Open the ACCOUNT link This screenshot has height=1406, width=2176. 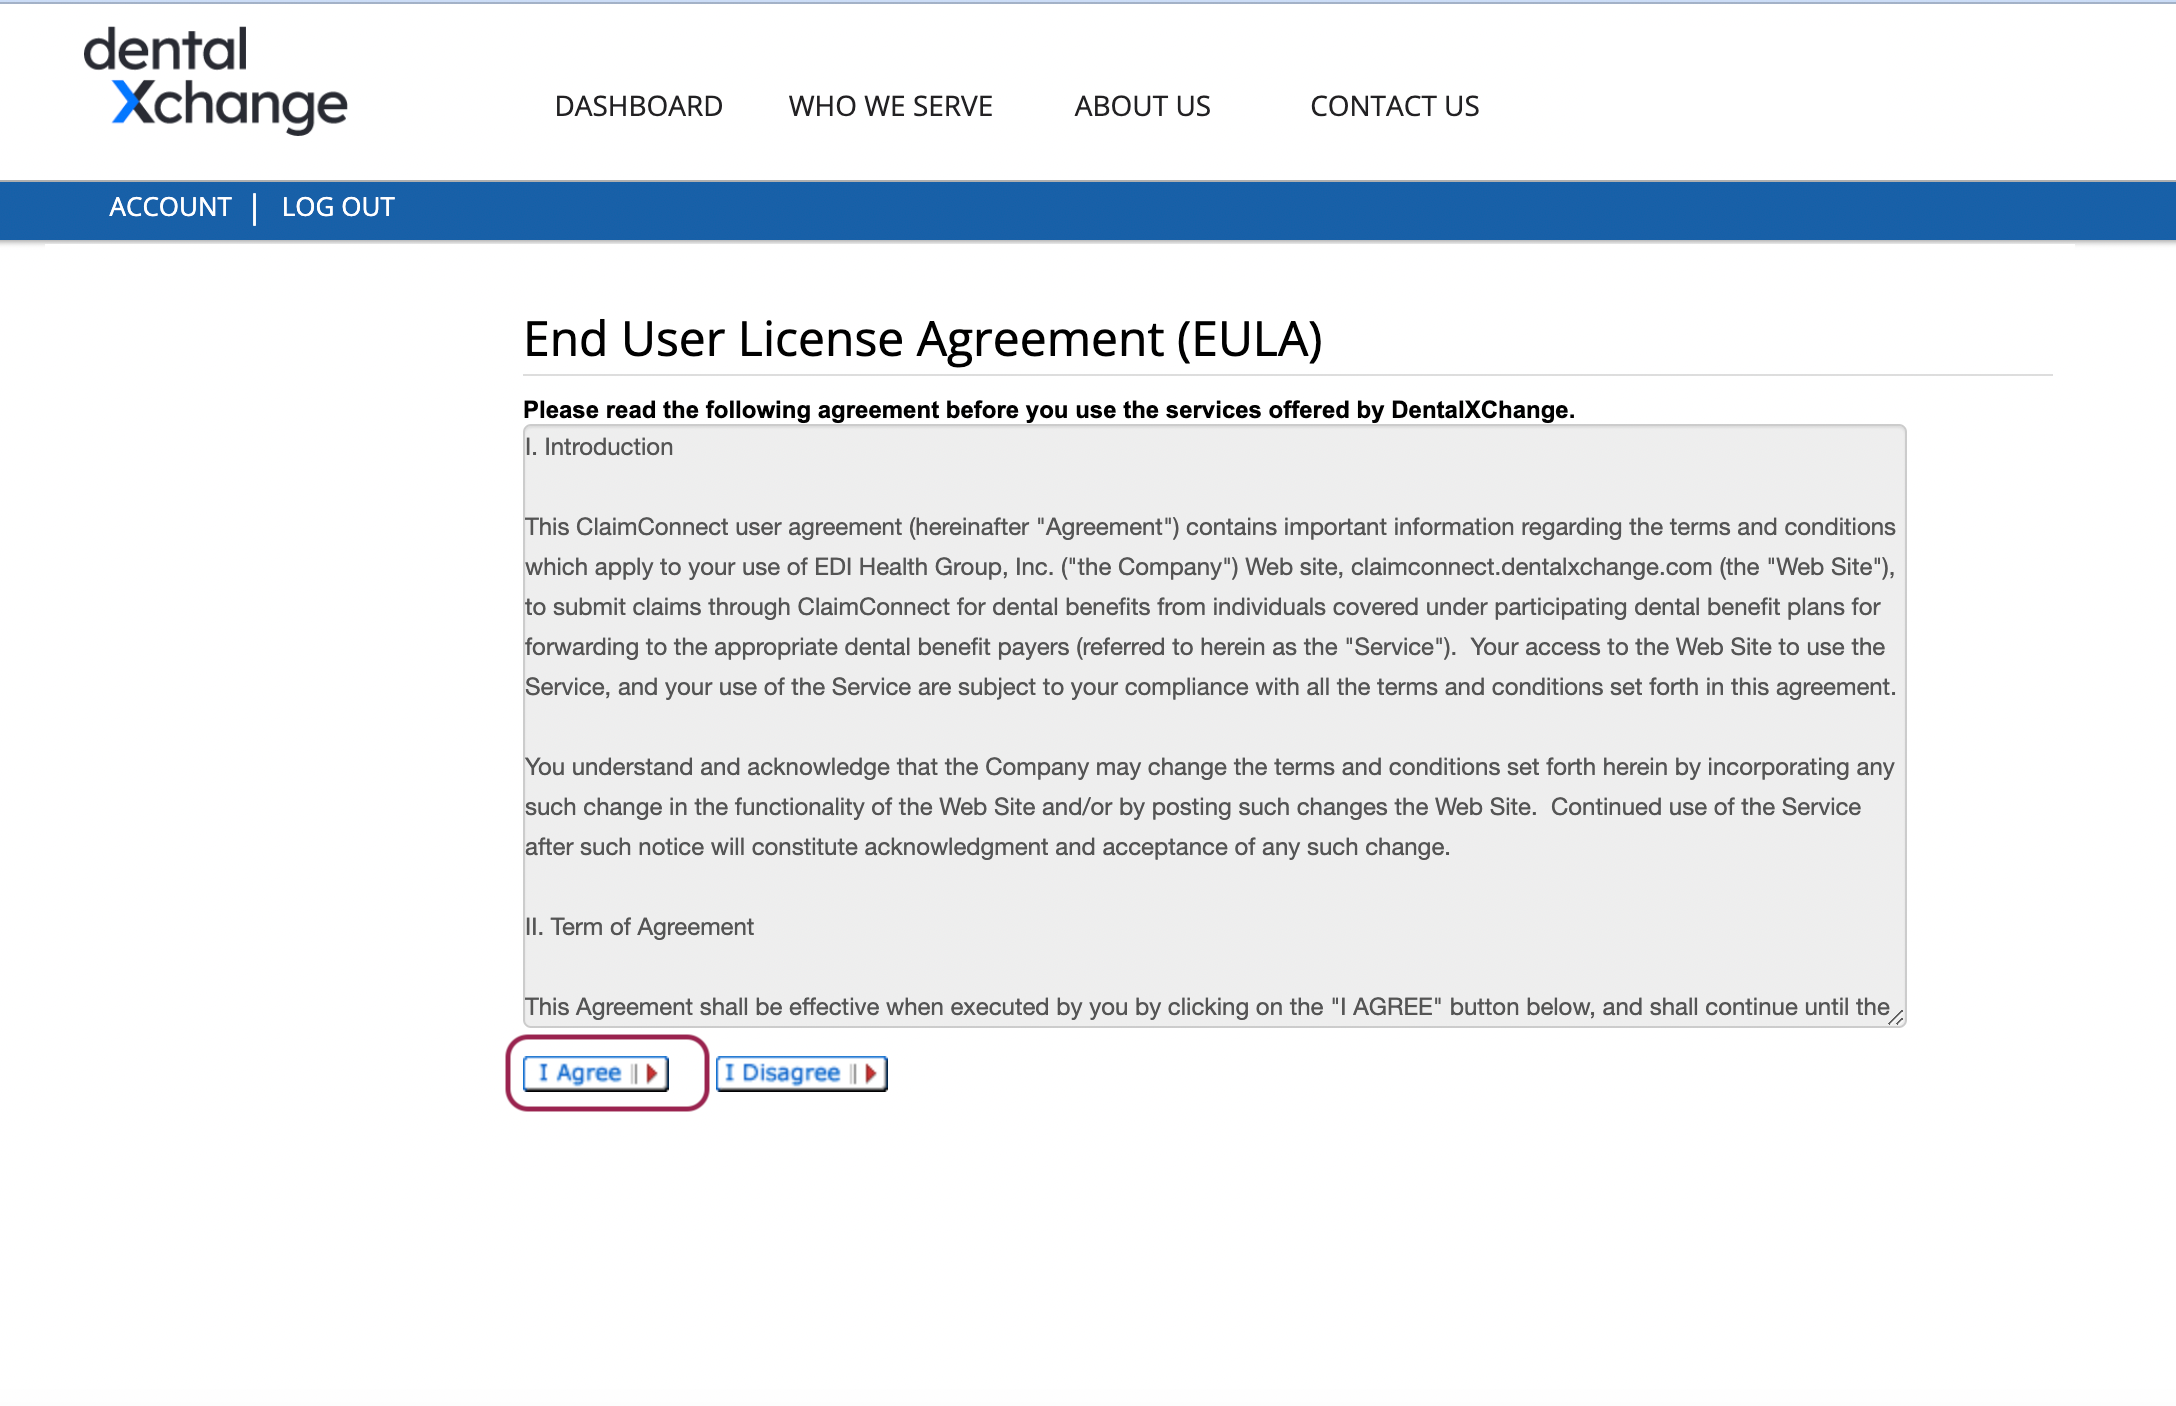(x=170, y=207)
